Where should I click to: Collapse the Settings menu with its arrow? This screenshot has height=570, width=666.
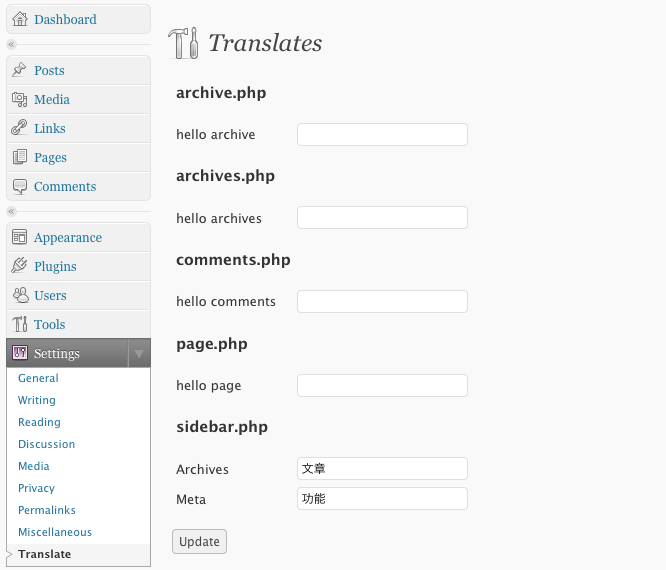click(139, 353)
